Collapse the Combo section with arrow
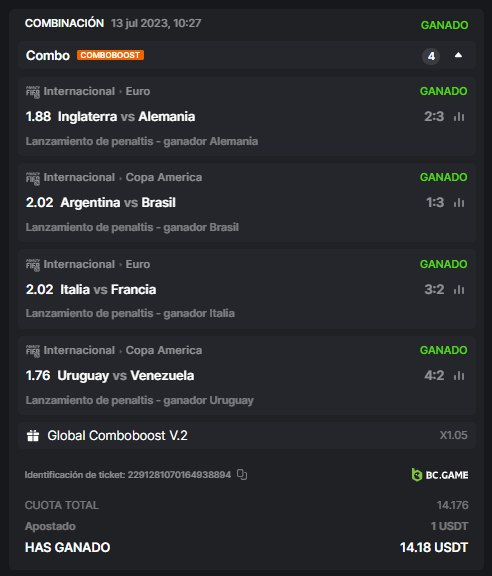The image size is (492, 576). point(458,55)
